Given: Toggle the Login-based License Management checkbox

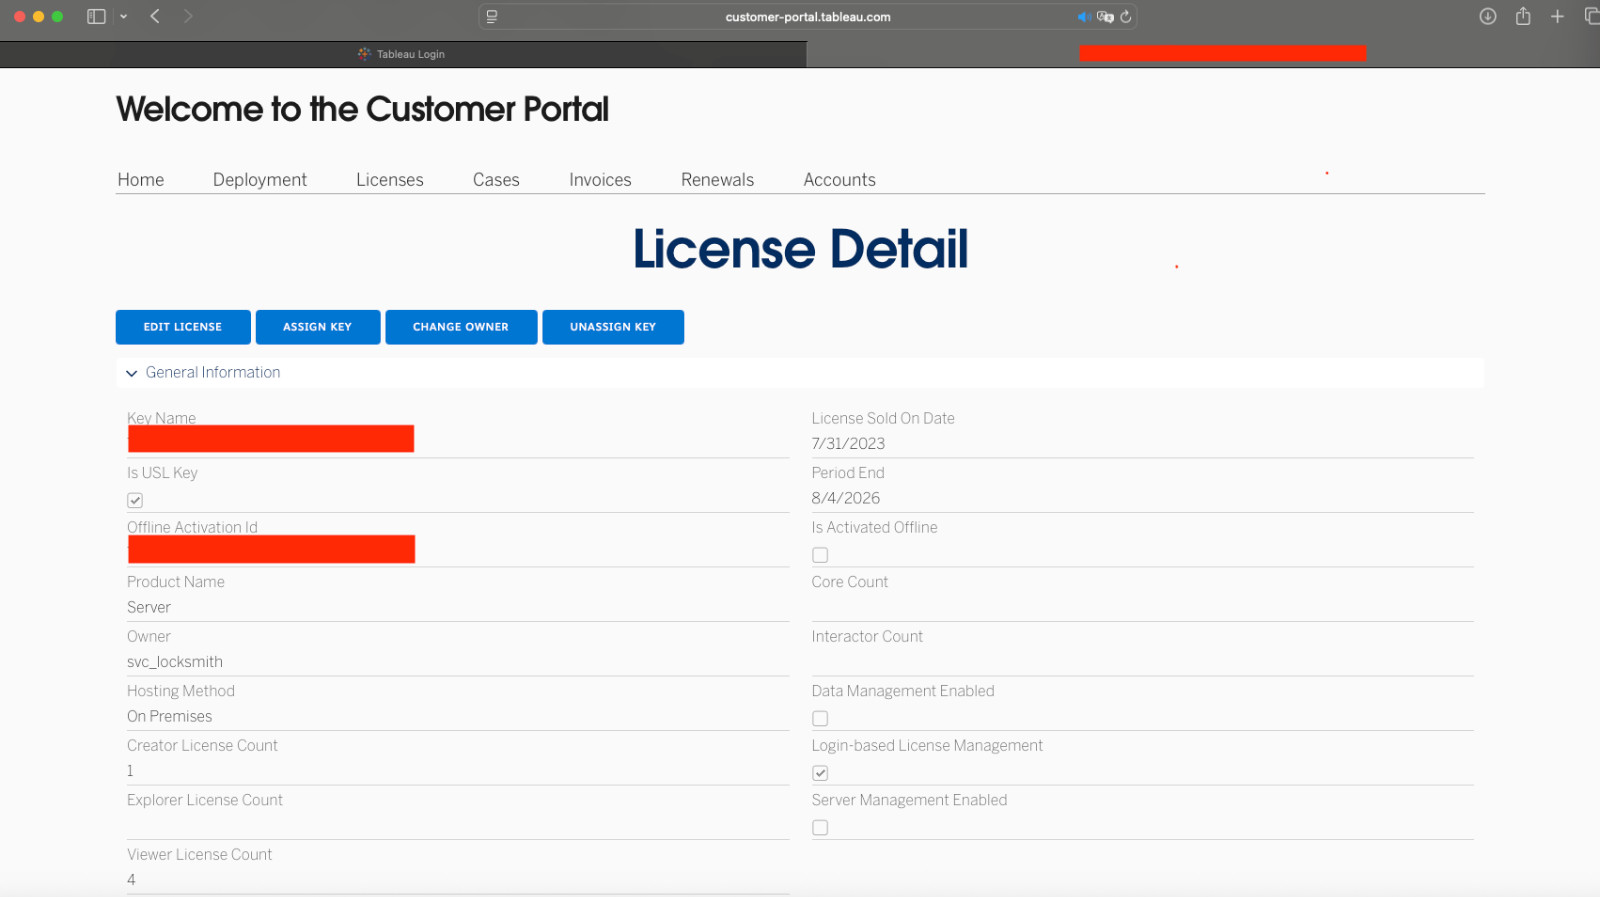Looking at the screenshot, I should click(x=820, y=773).
